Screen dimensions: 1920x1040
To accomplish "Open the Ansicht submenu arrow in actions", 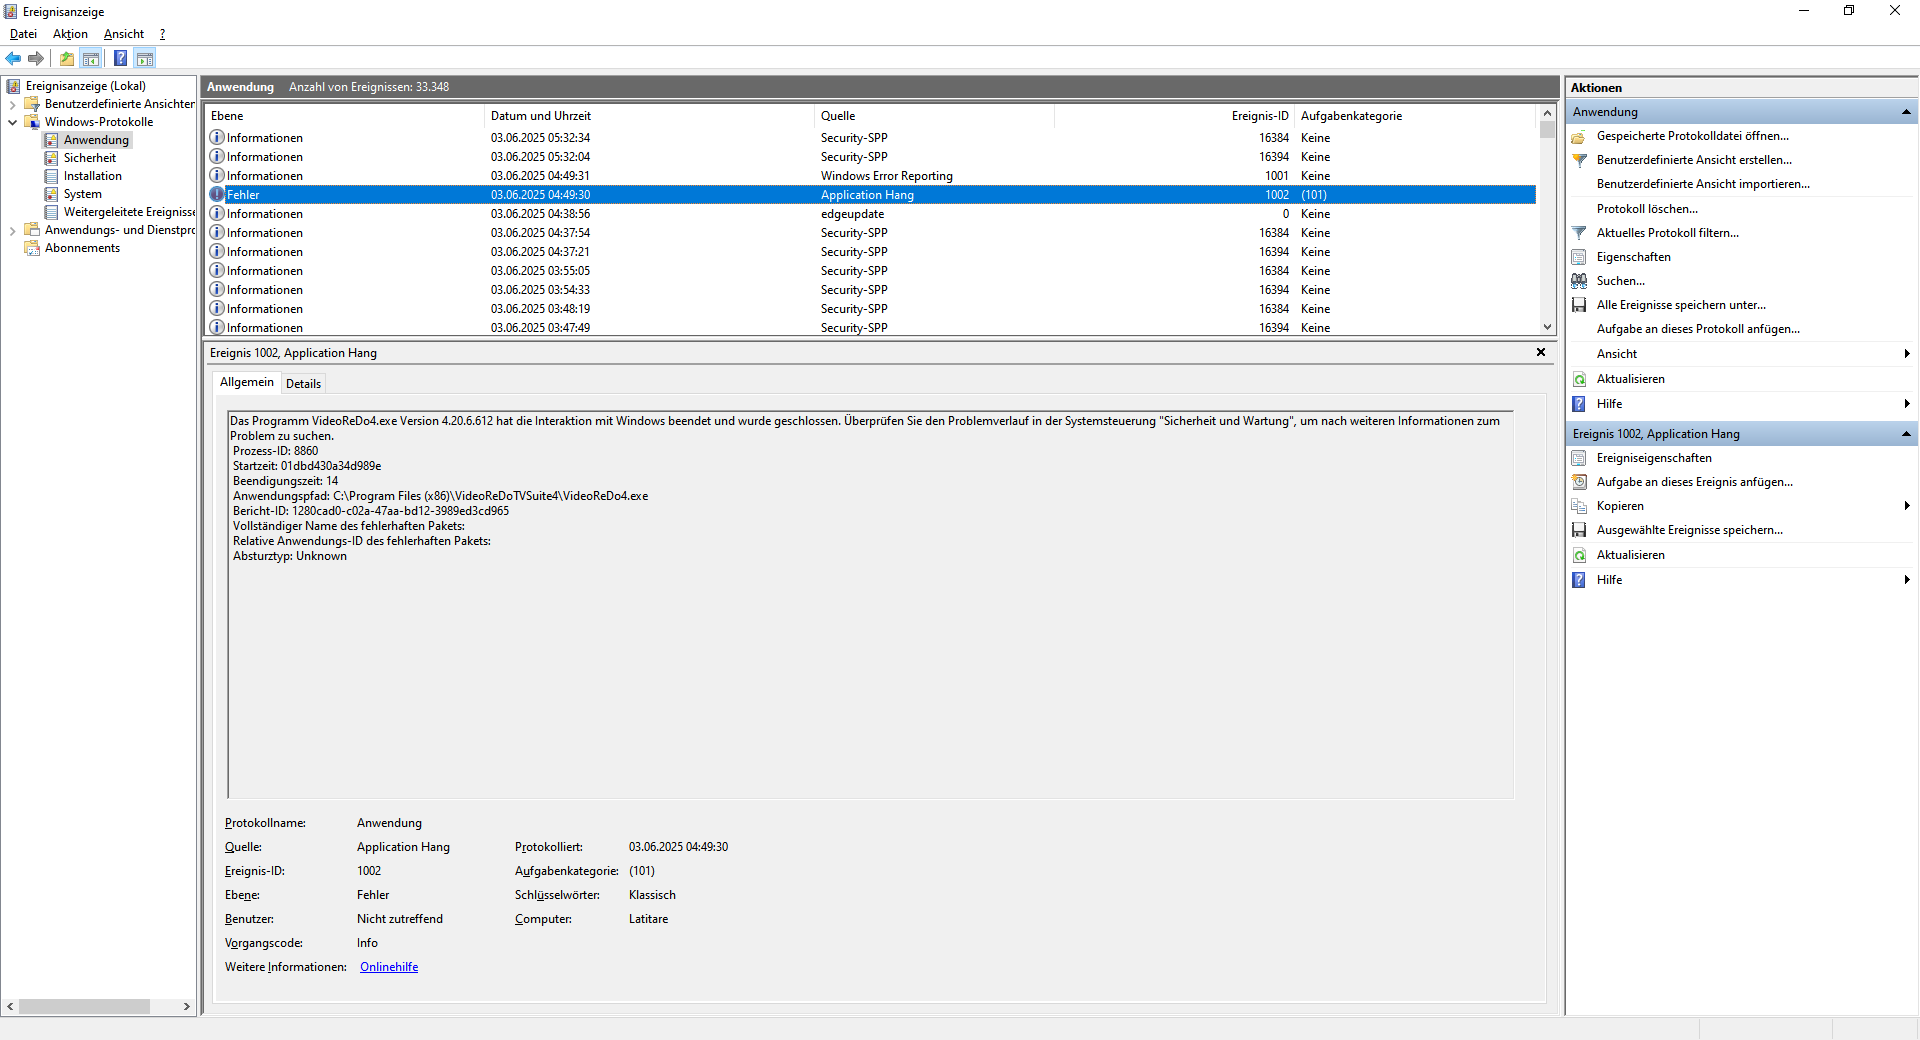I will tap(1906, 354).
